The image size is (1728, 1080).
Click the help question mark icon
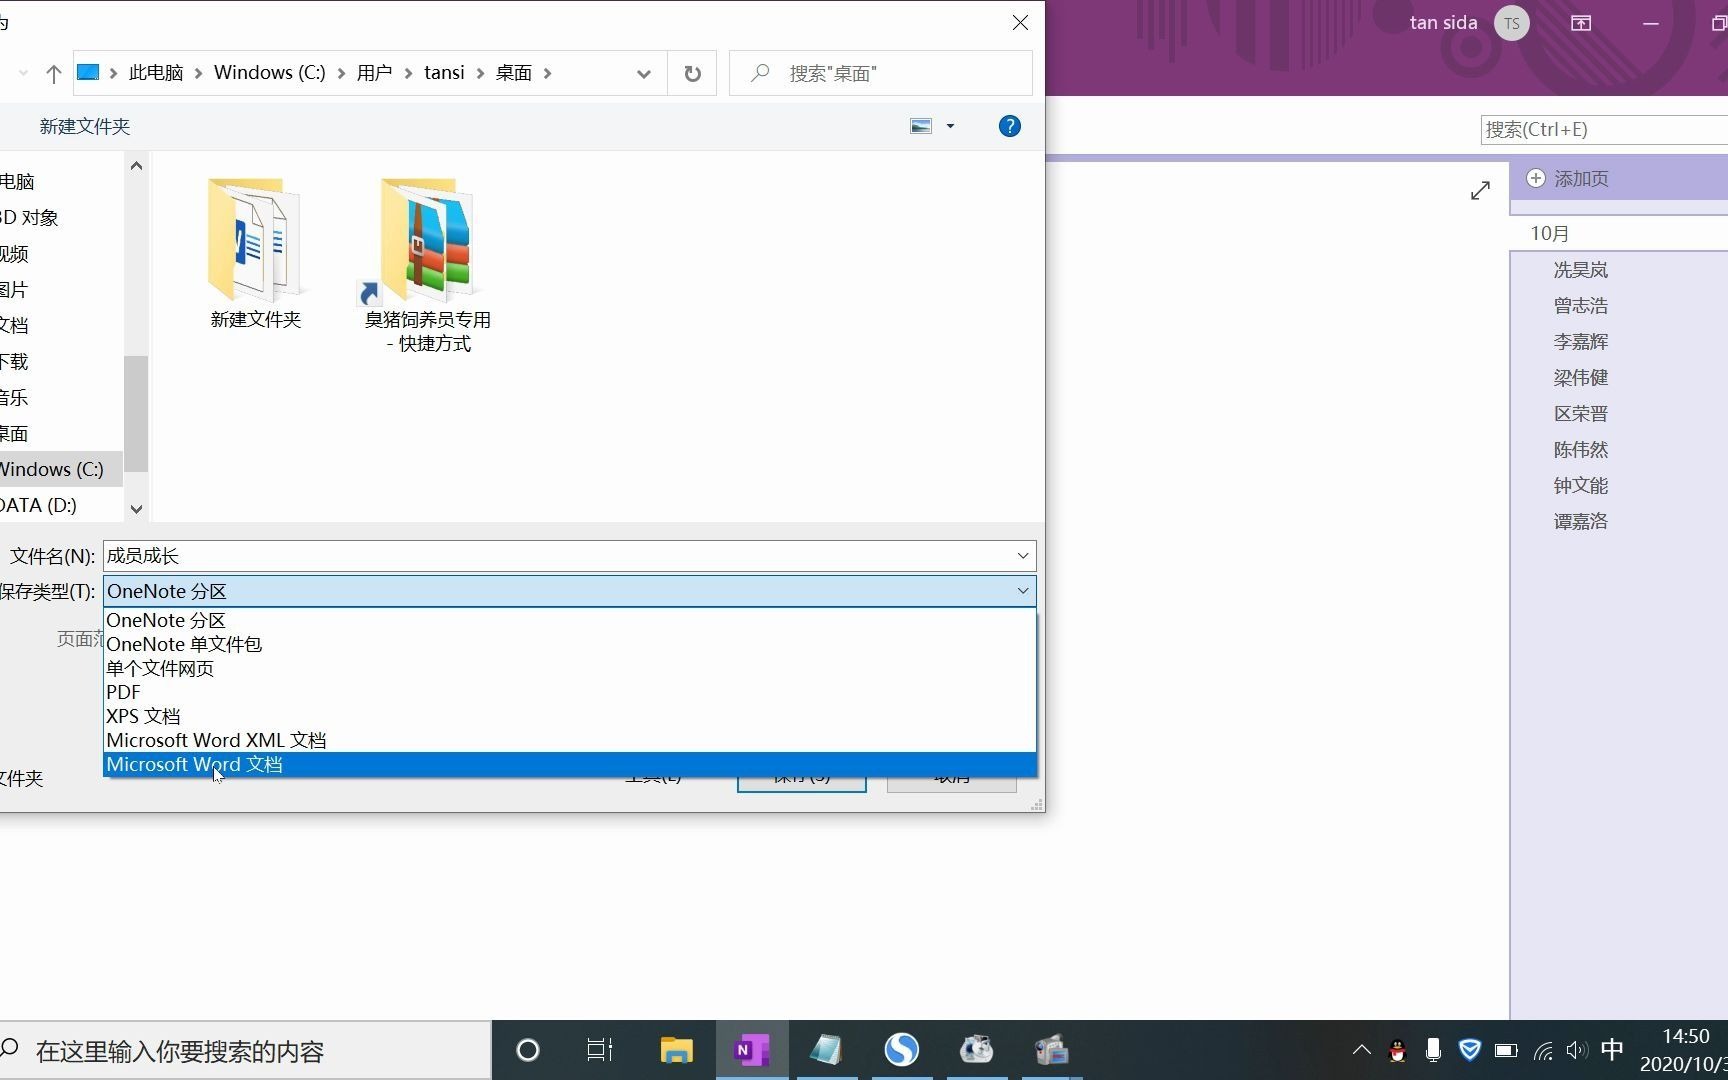point(1010,126)
